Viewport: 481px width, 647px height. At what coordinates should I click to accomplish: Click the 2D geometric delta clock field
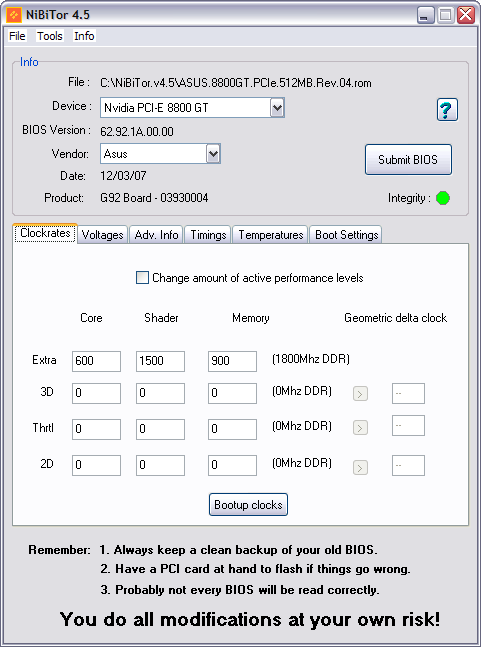[x=408, y=465]
